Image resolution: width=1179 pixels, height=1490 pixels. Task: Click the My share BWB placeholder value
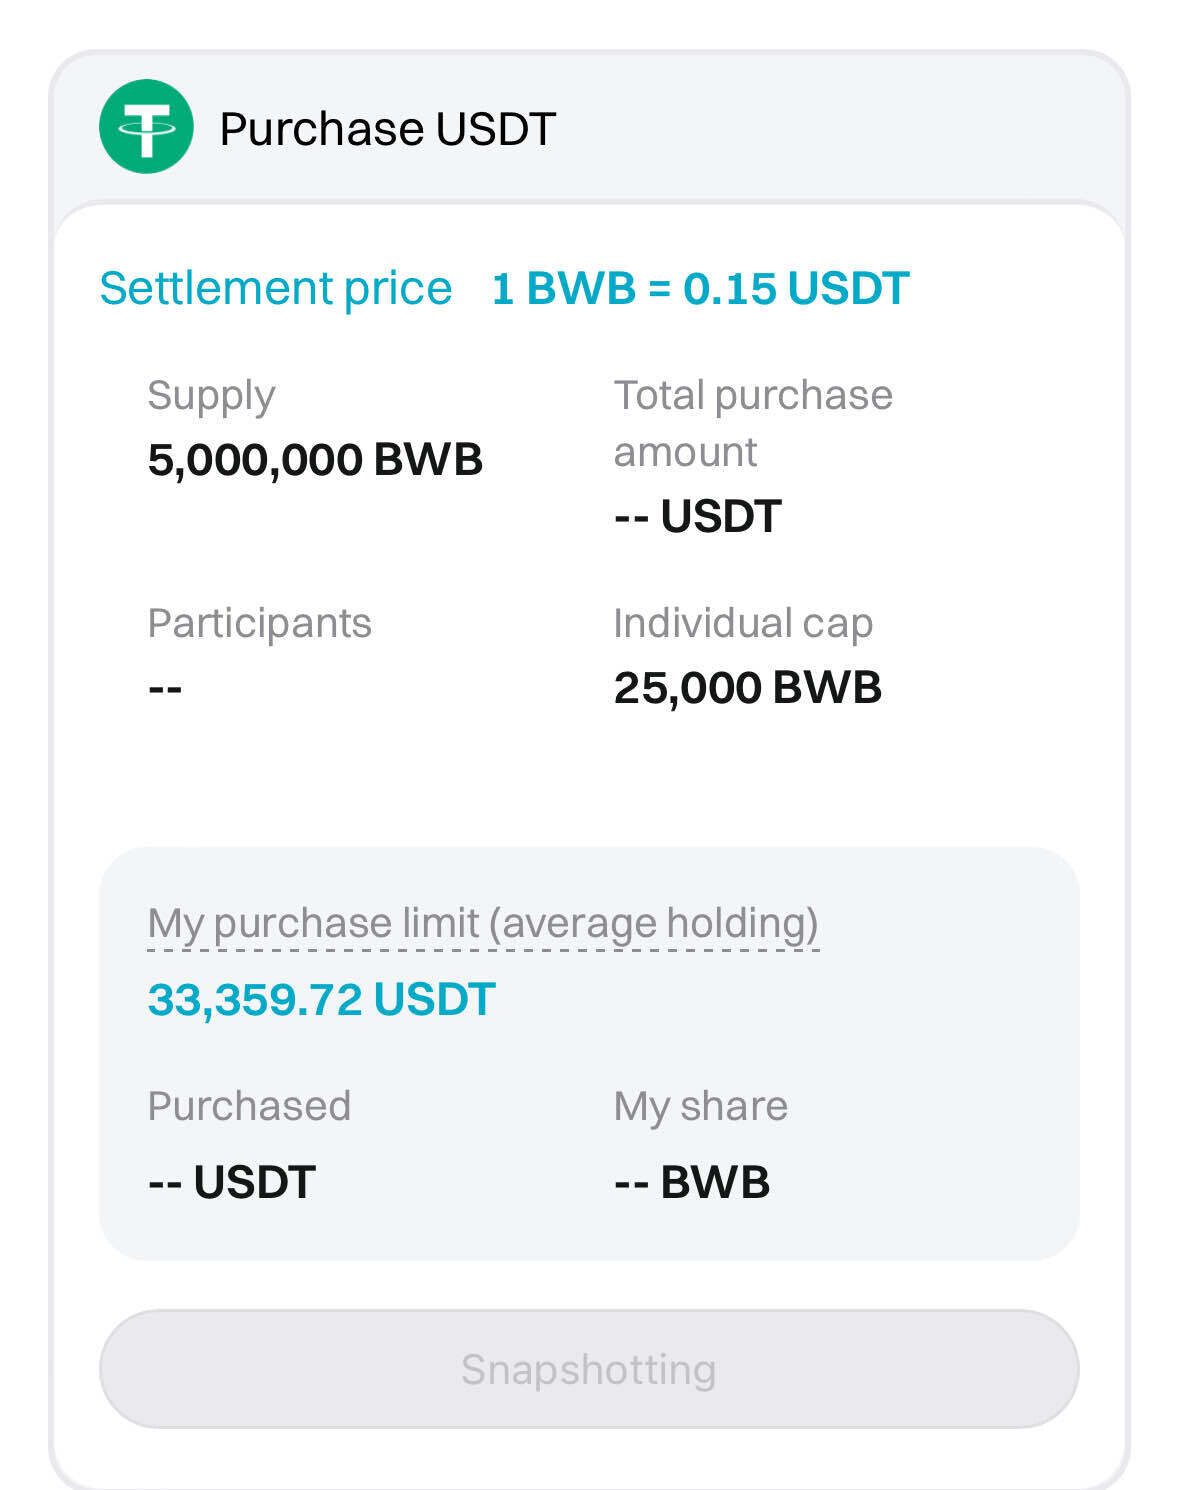(692, 1182)
